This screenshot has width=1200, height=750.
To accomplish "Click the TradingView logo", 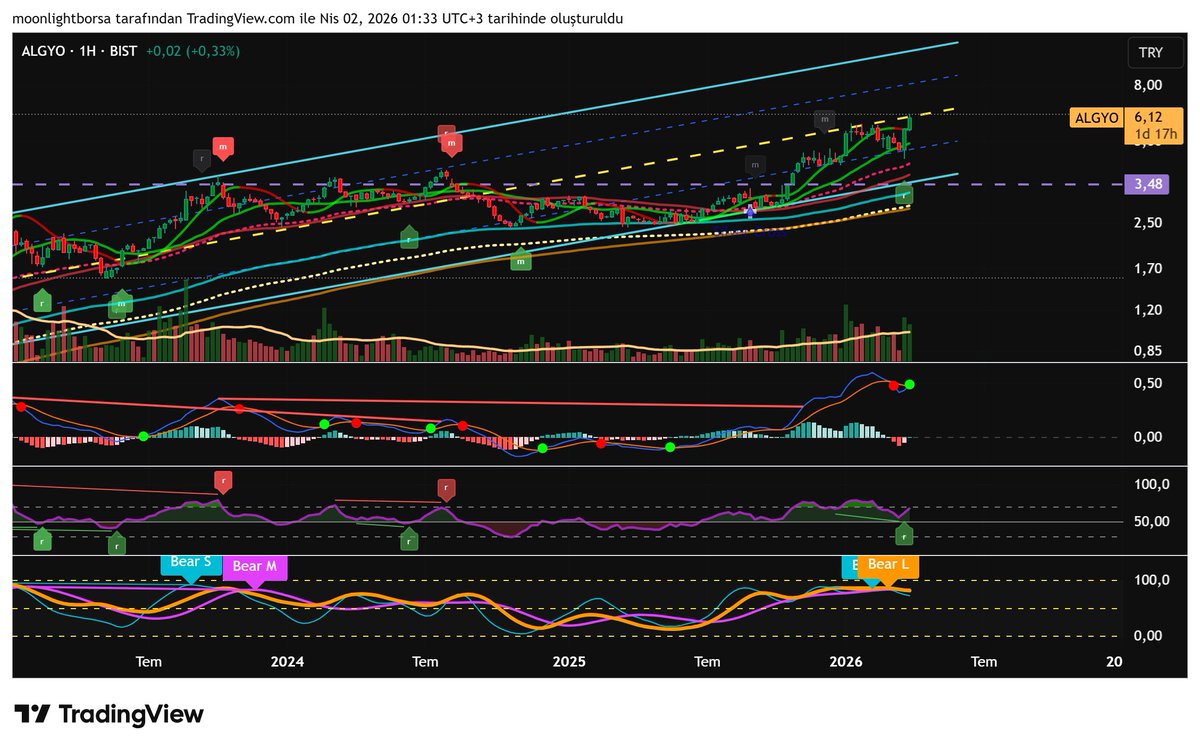I will click(x=110, y=714).
